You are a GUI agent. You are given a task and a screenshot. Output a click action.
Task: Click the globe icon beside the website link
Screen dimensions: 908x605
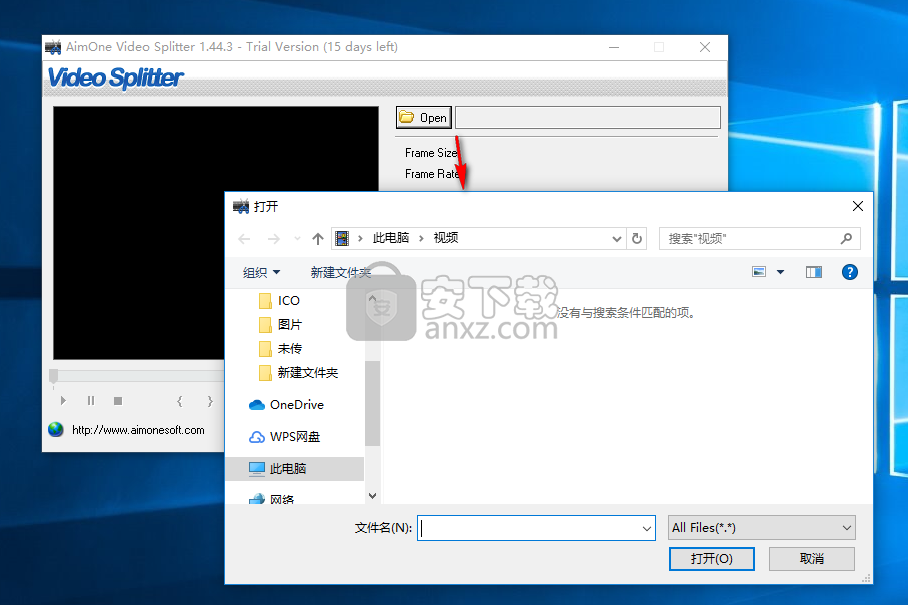[56, 429]
